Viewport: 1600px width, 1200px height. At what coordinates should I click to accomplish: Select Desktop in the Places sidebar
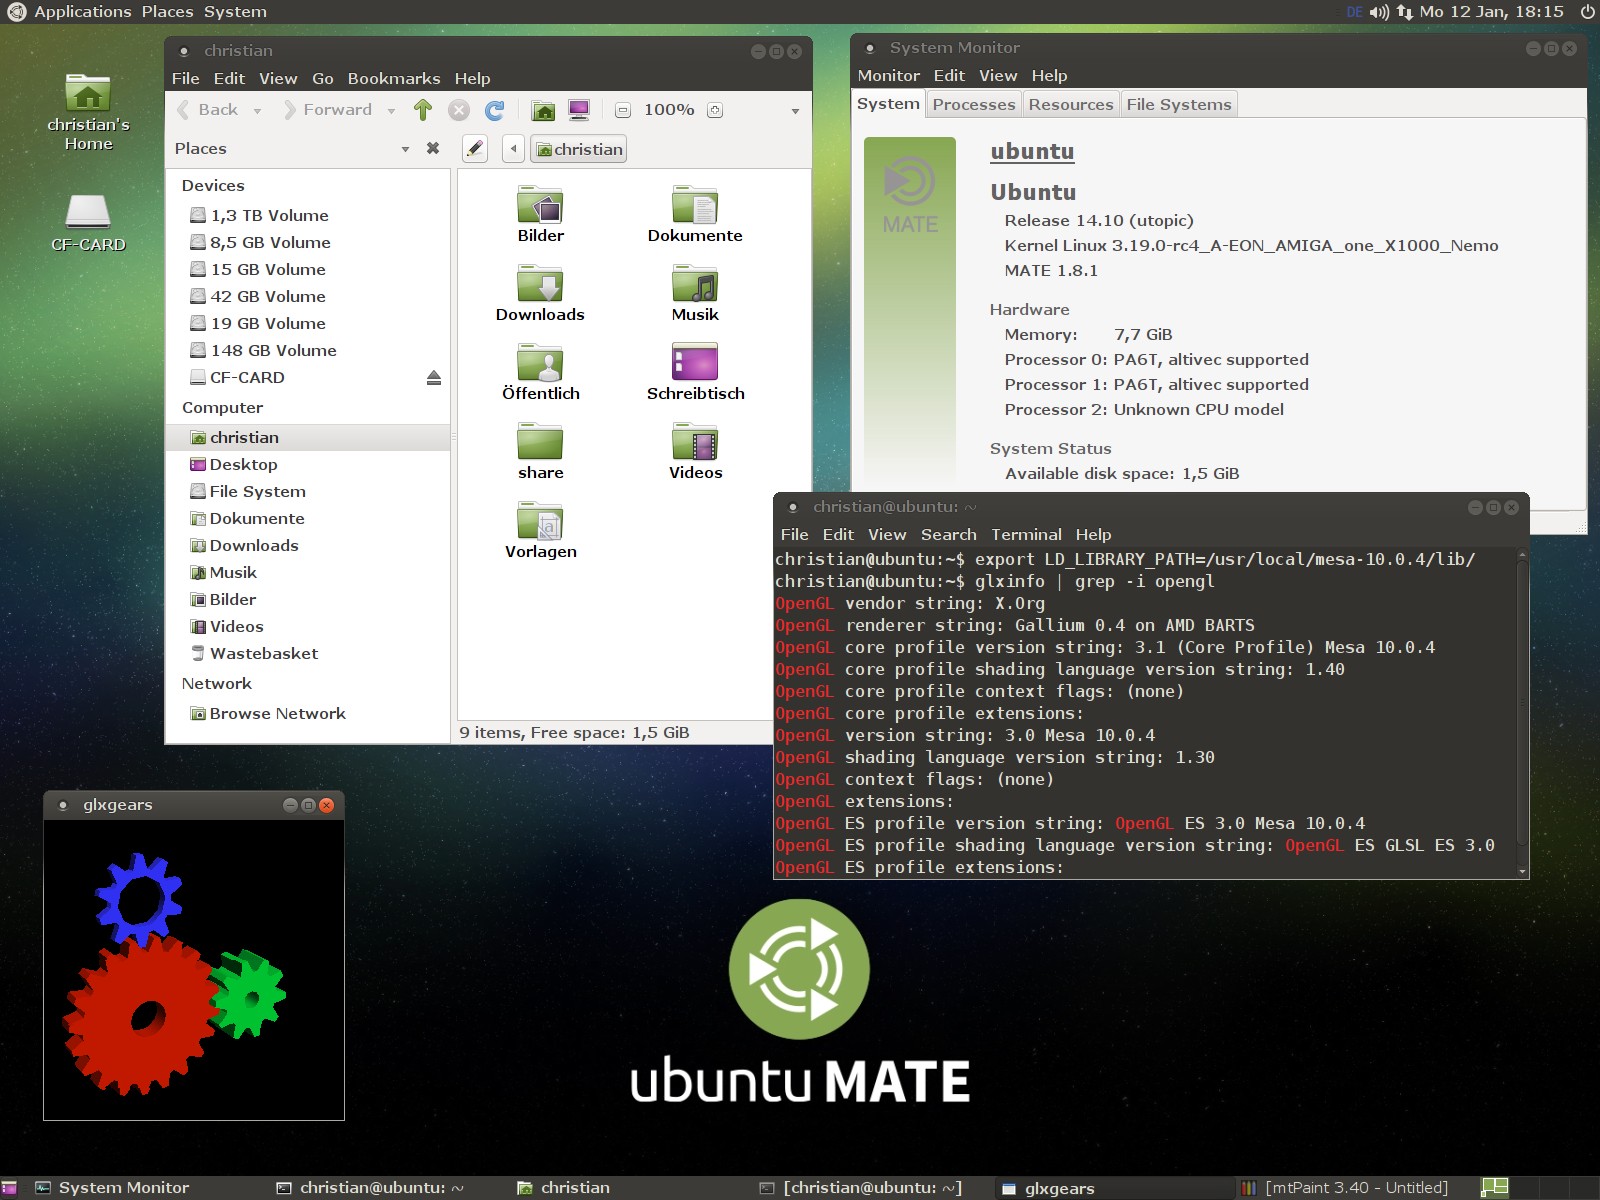pos(308,464)
